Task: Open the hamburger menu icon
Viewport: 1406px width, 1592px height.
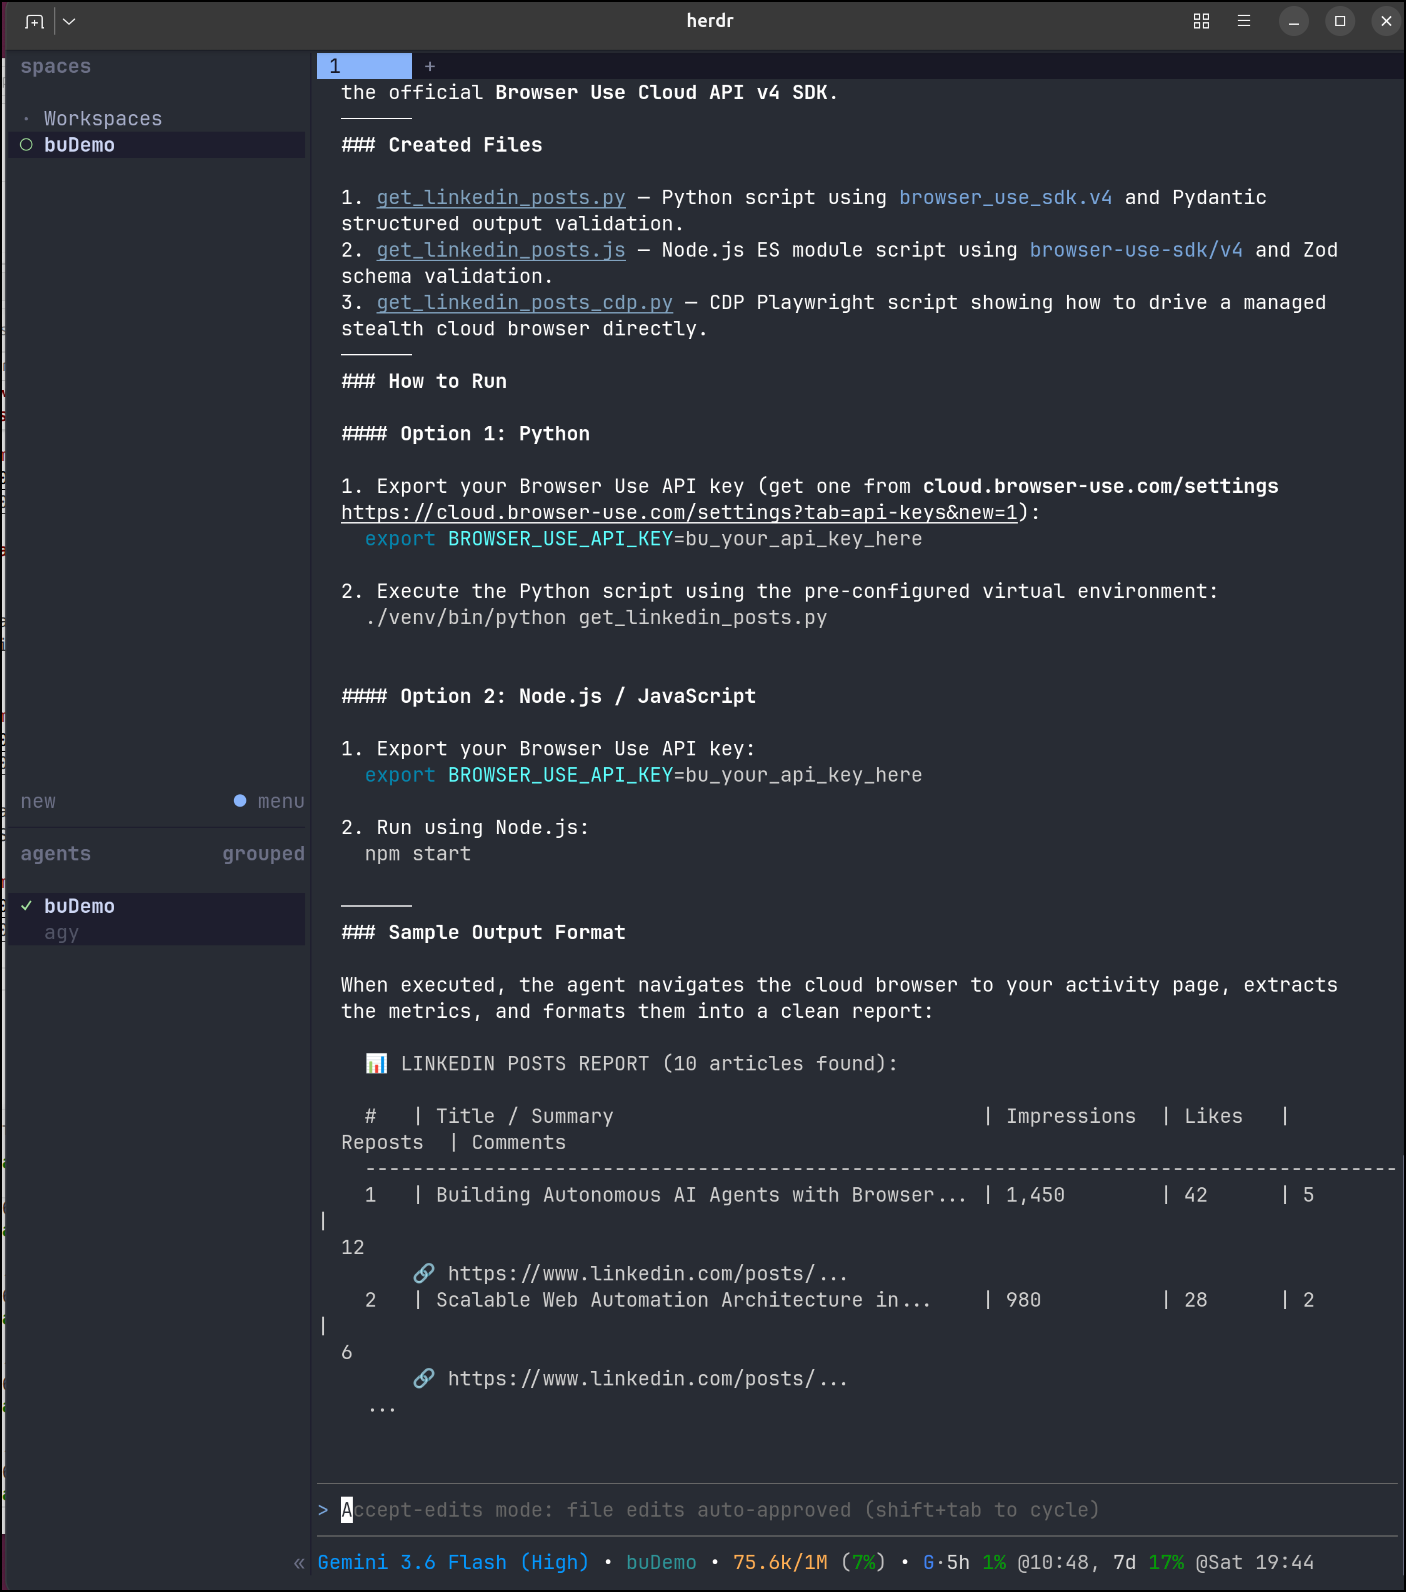Action: point(1243,21)
